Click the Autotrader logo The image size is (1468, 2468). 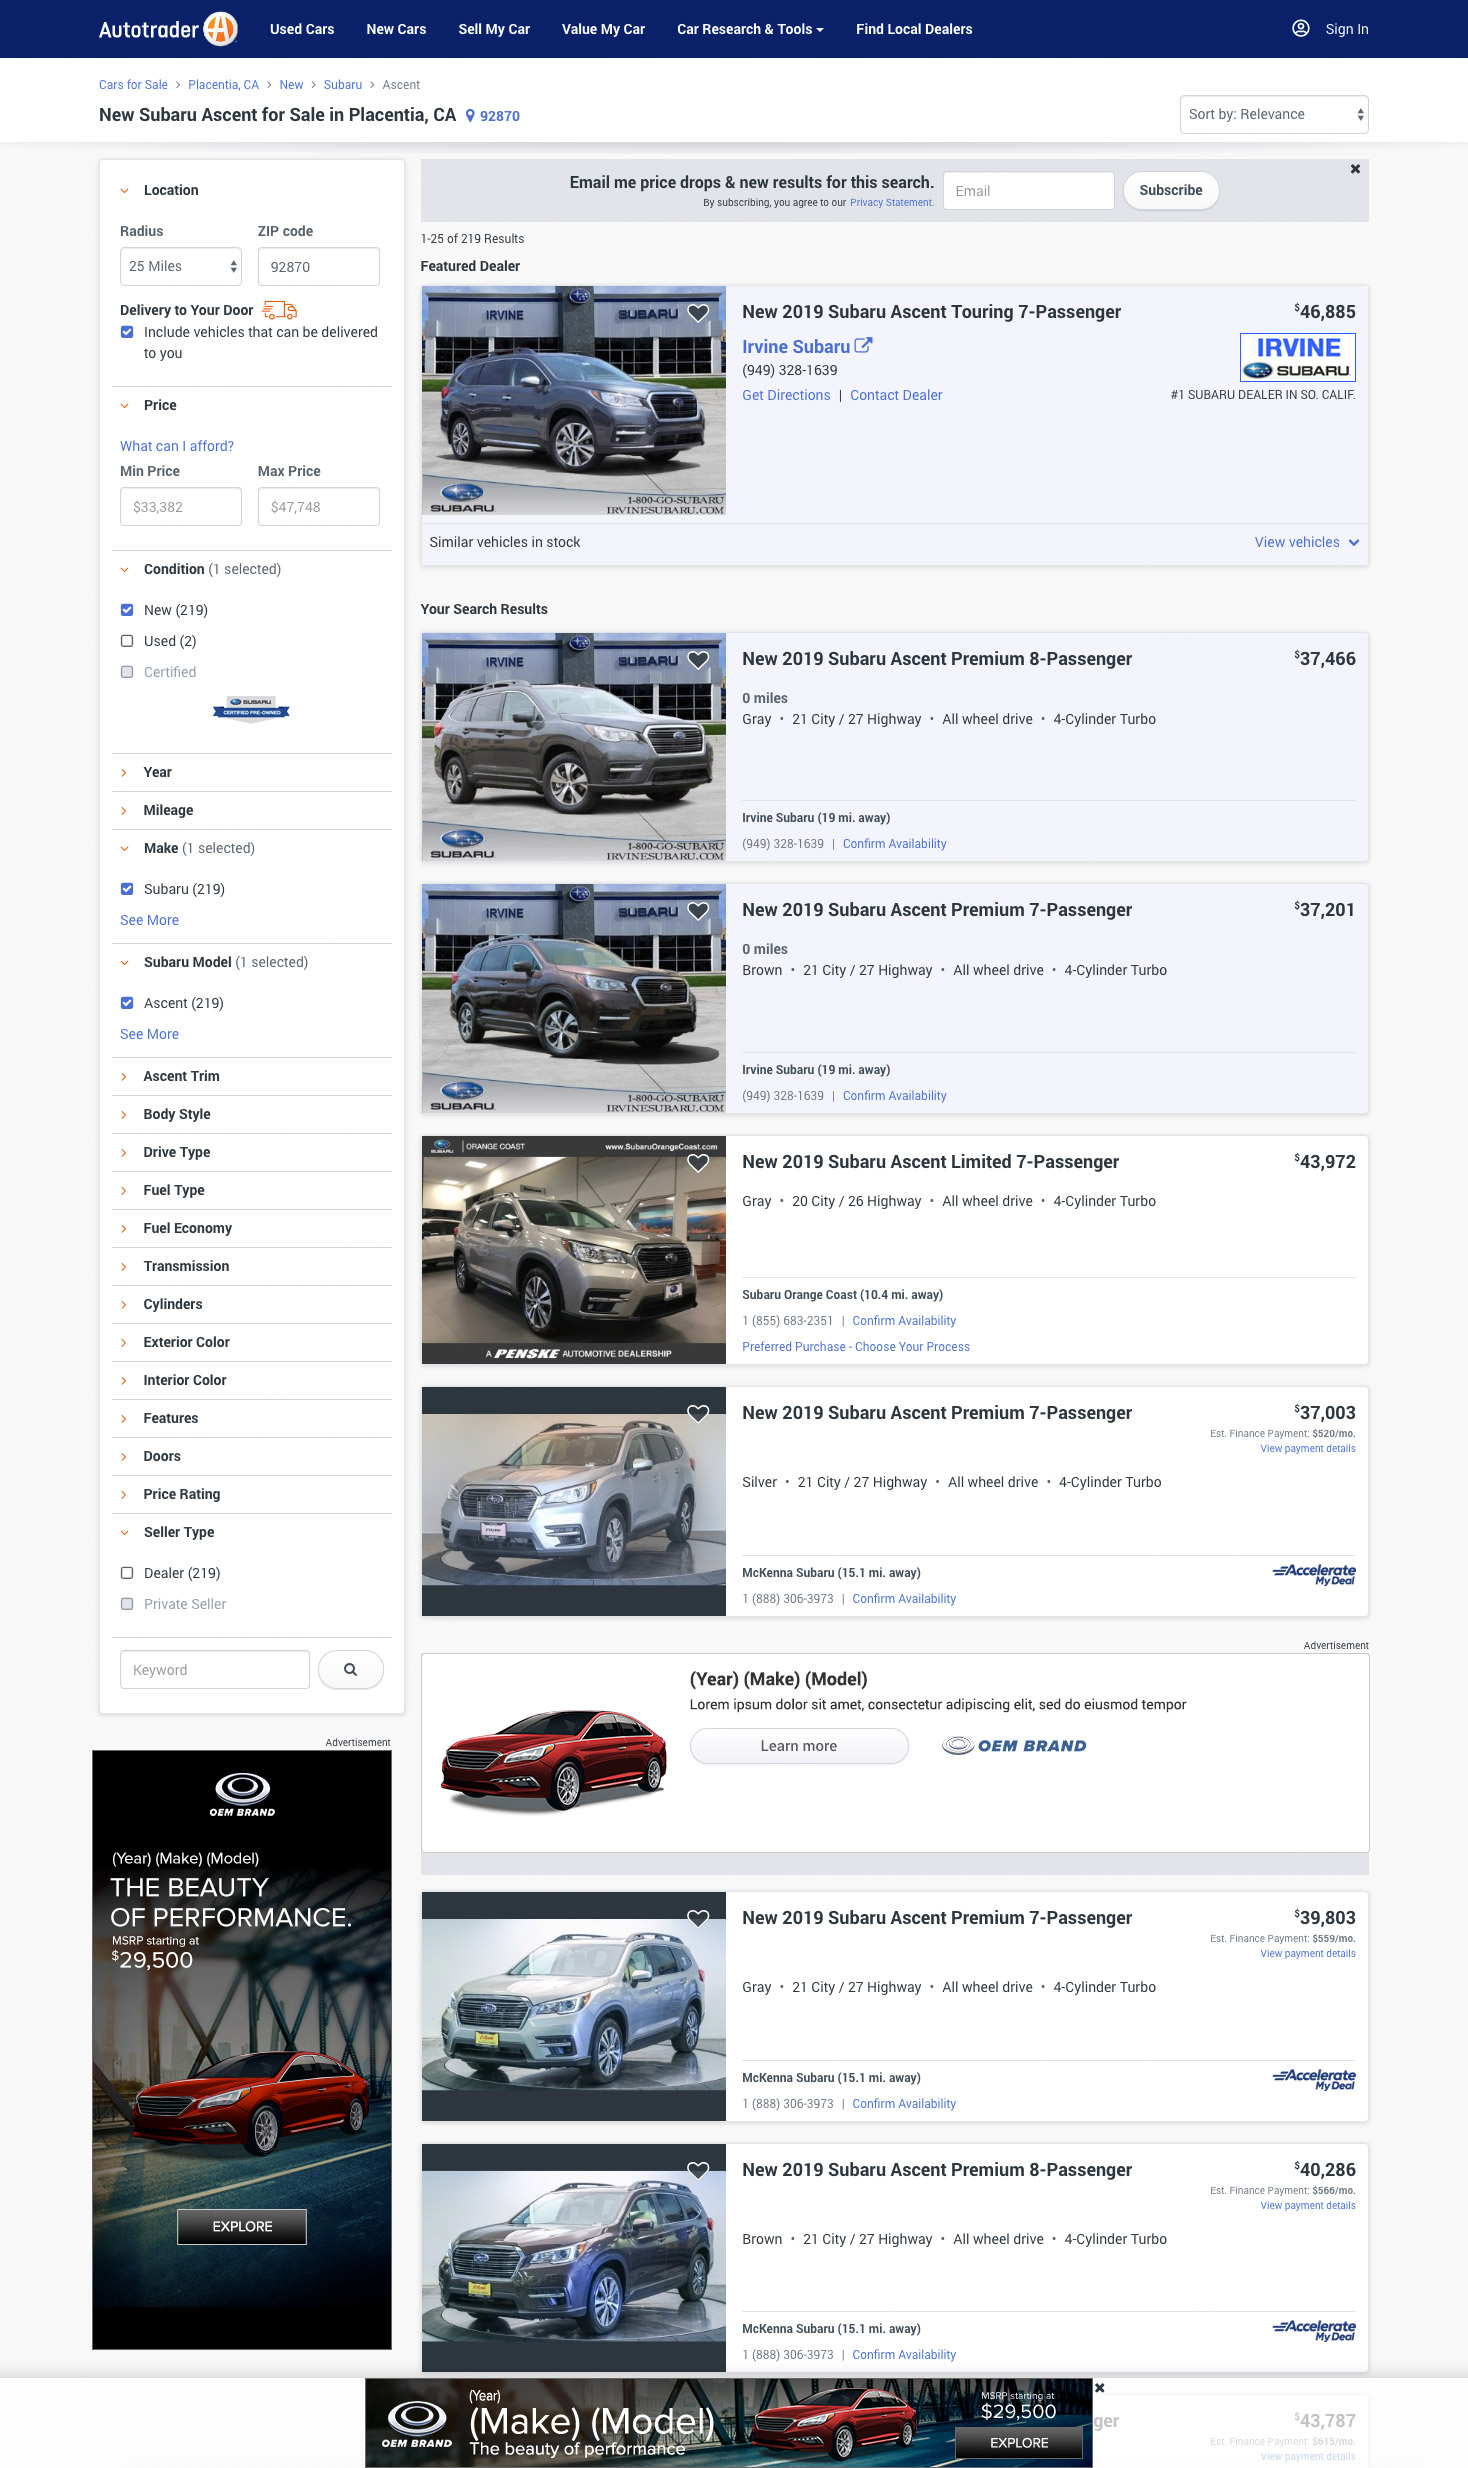[x=168, y=29]
